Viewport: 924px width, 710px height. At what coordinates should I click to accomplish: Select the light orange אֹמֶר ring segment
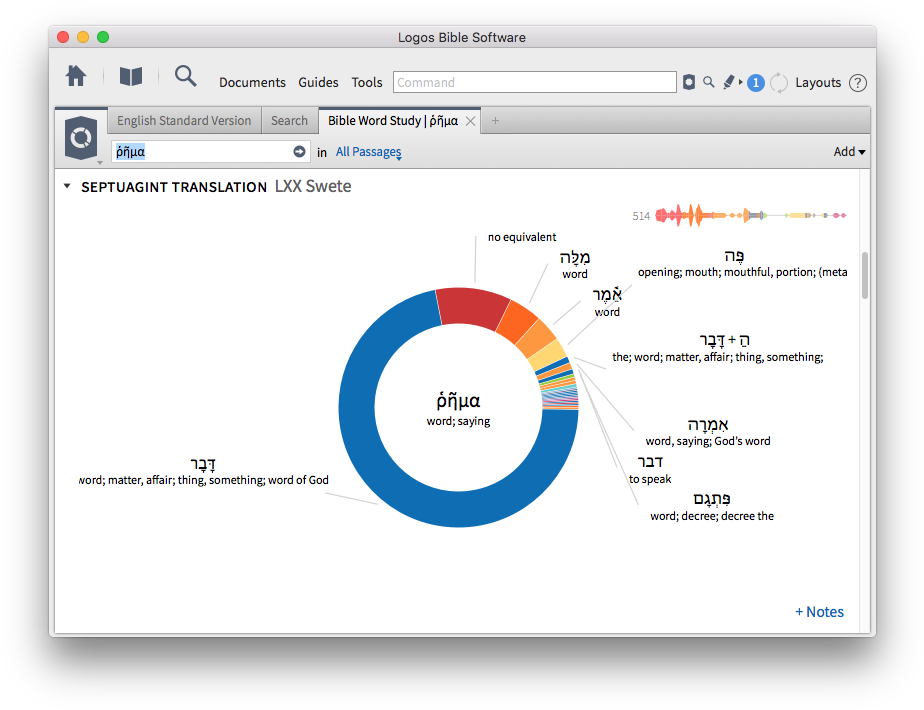click(536, 338)
